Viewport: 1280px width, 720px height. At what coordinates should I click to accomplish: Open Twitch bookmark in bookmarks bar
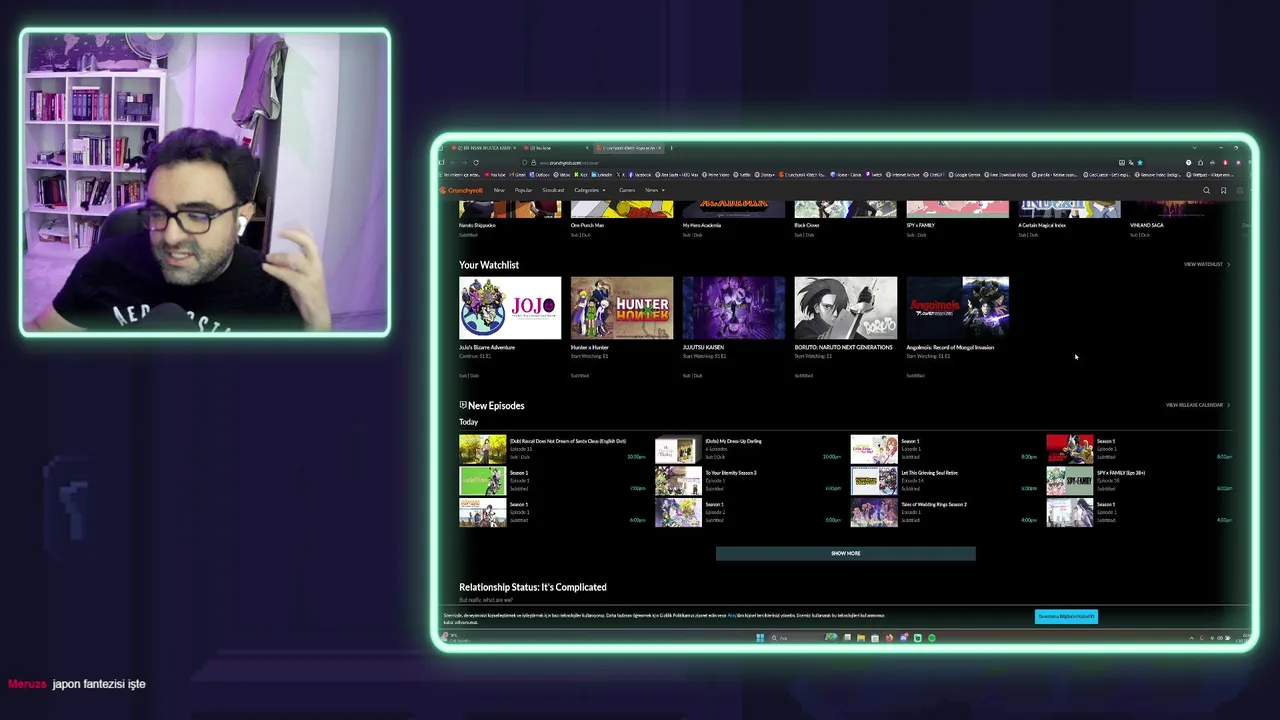coord(874,175)
